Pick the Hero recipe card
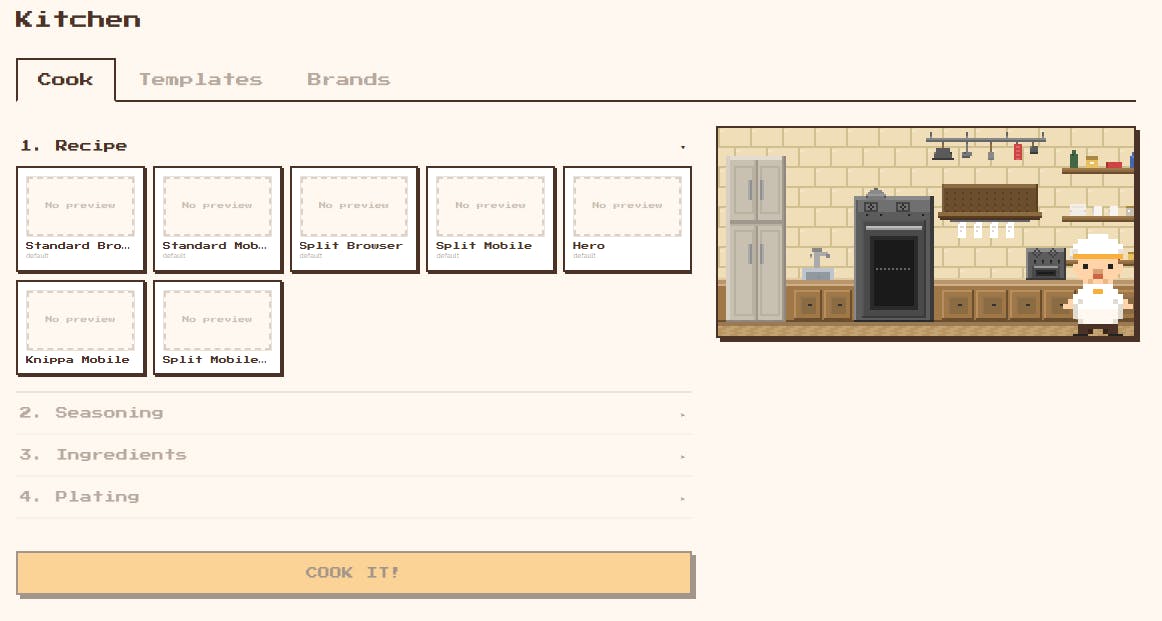1162x621 pixels. point(628,219)
